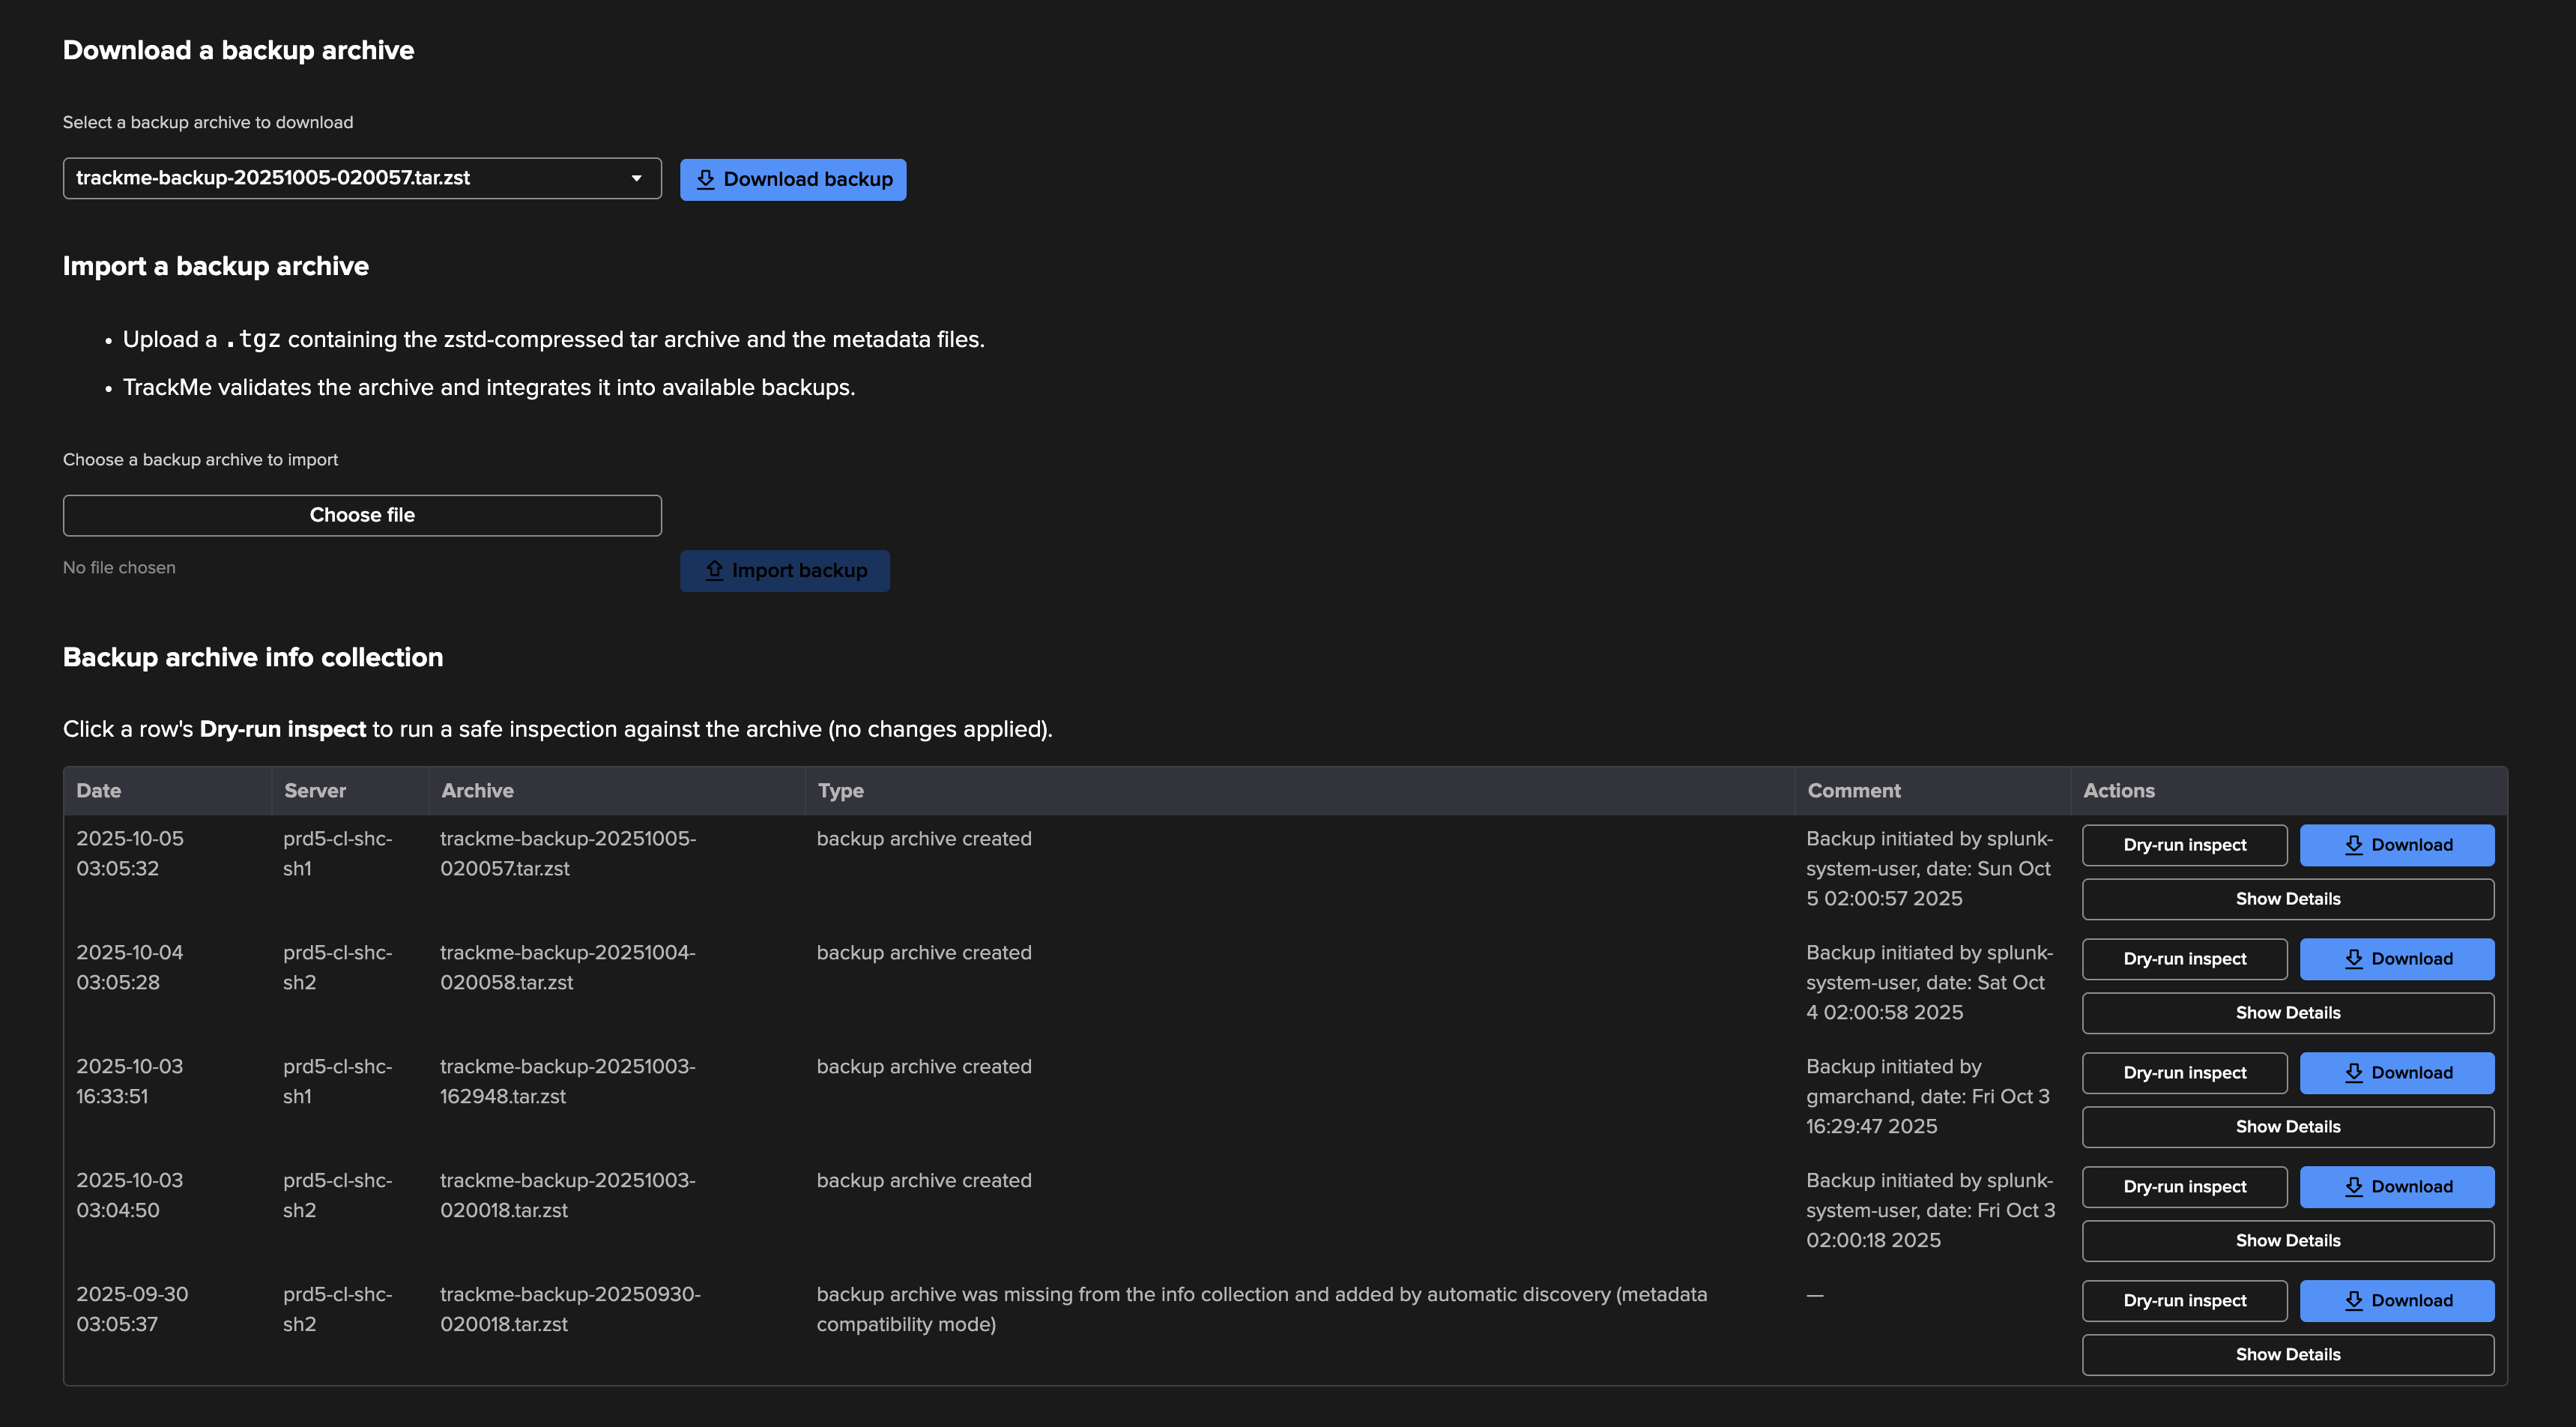Open the backup archive selection dropdown
Screen dimensions: 2576x1427
click(x=361, y=178)
